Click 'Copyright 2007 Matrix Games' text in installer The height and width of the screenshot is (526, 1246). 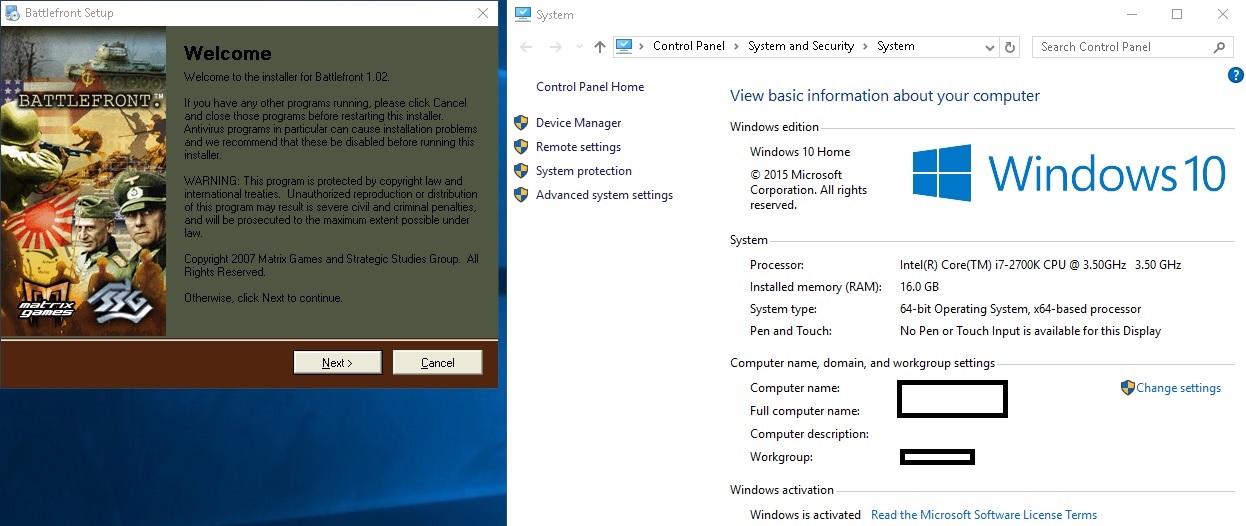[331, 265]
